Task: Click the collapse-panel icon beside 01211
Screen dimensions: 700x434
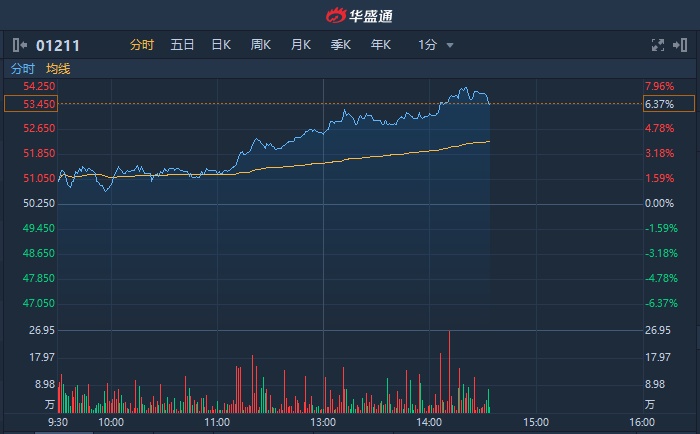Action: [20, 45]
